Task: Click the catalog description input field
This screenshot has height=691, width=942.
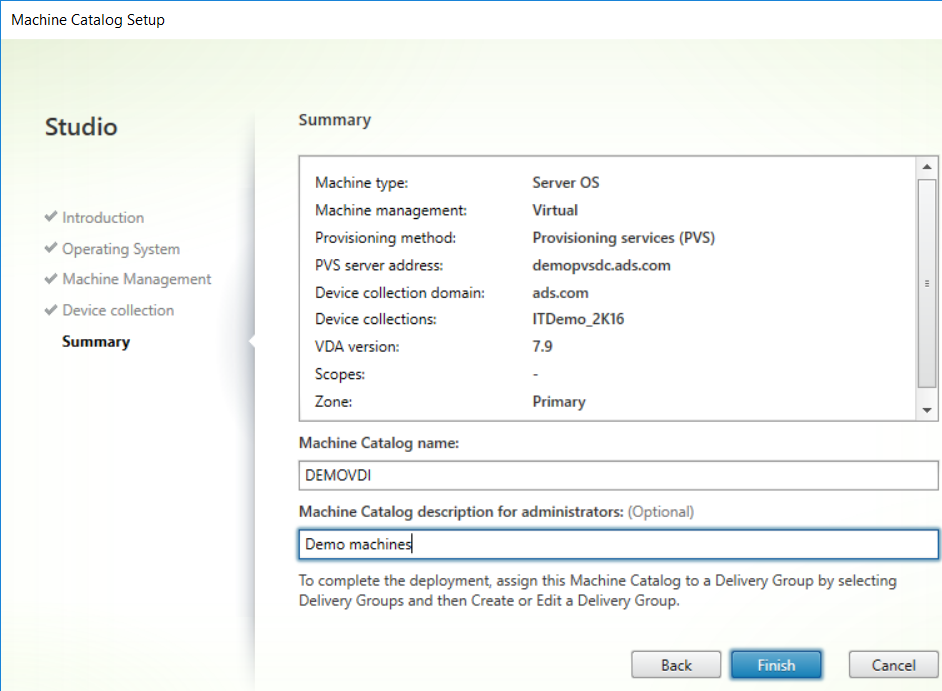Action: 618,544
